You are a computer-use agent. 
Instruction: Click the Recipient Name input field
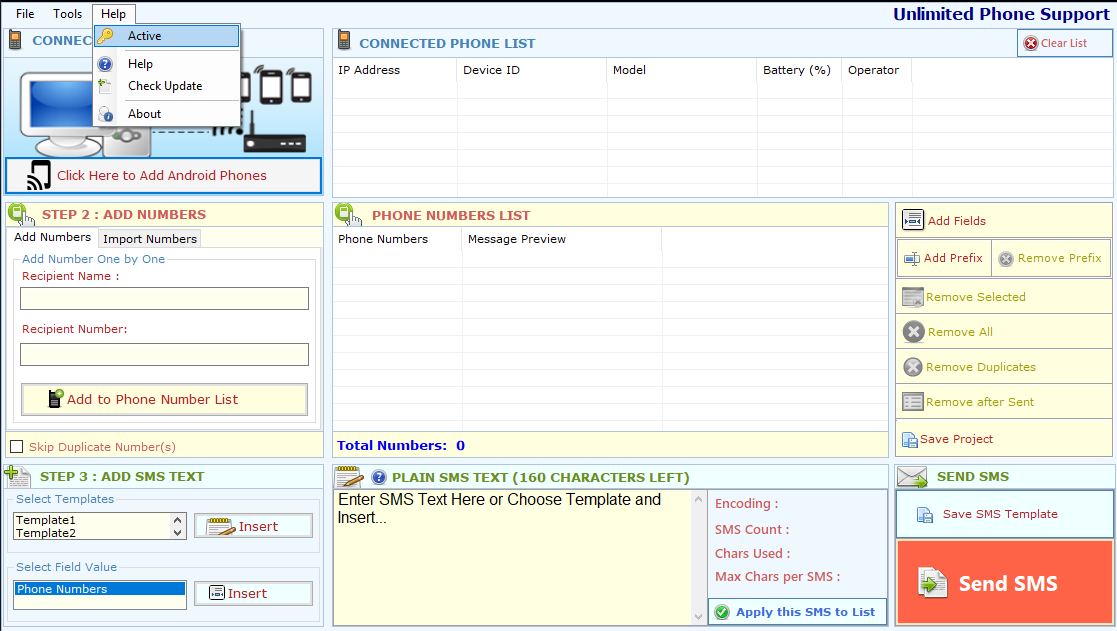164,299
